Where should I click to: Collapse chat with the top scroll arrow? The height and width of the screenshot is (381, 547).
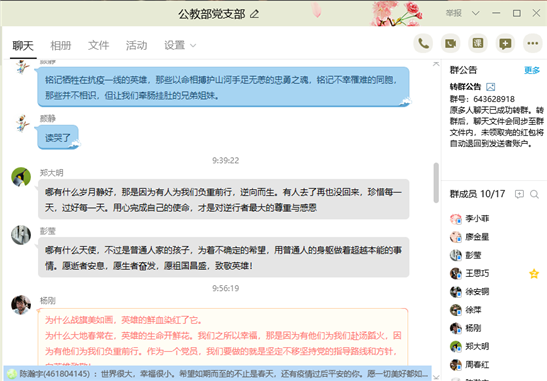(x=436, y=64)
